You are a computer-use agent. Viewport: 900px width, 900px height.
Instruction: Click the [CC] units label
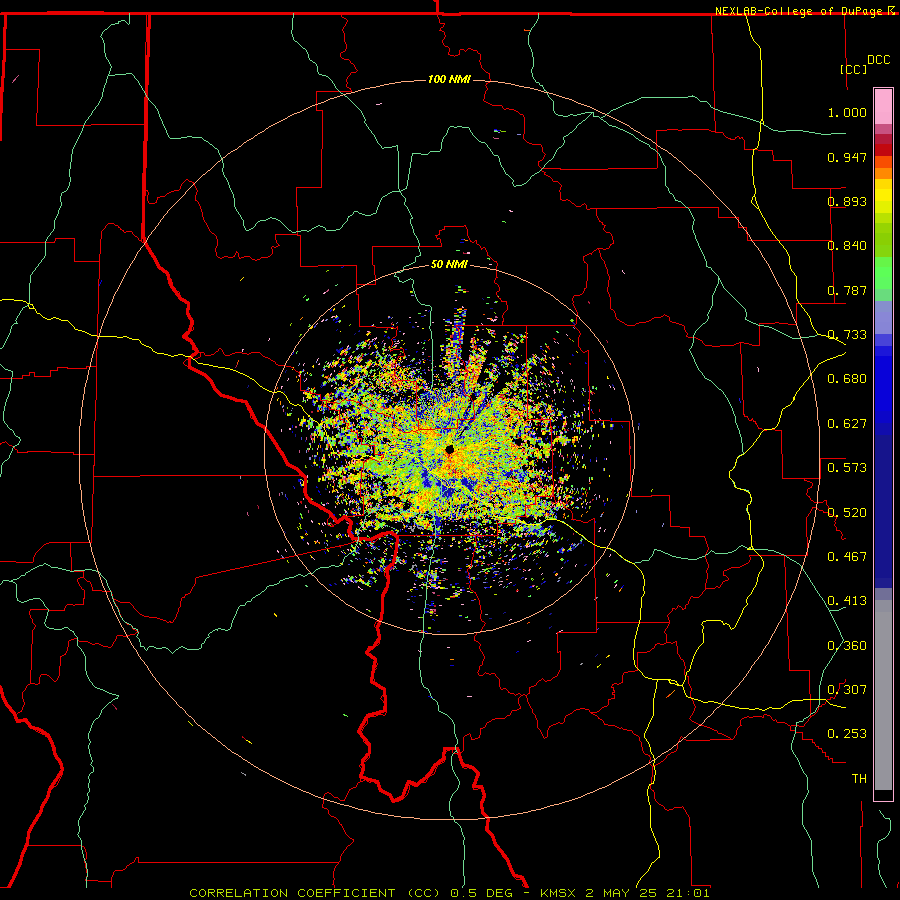pyautogui.click(x=854, y=69)
